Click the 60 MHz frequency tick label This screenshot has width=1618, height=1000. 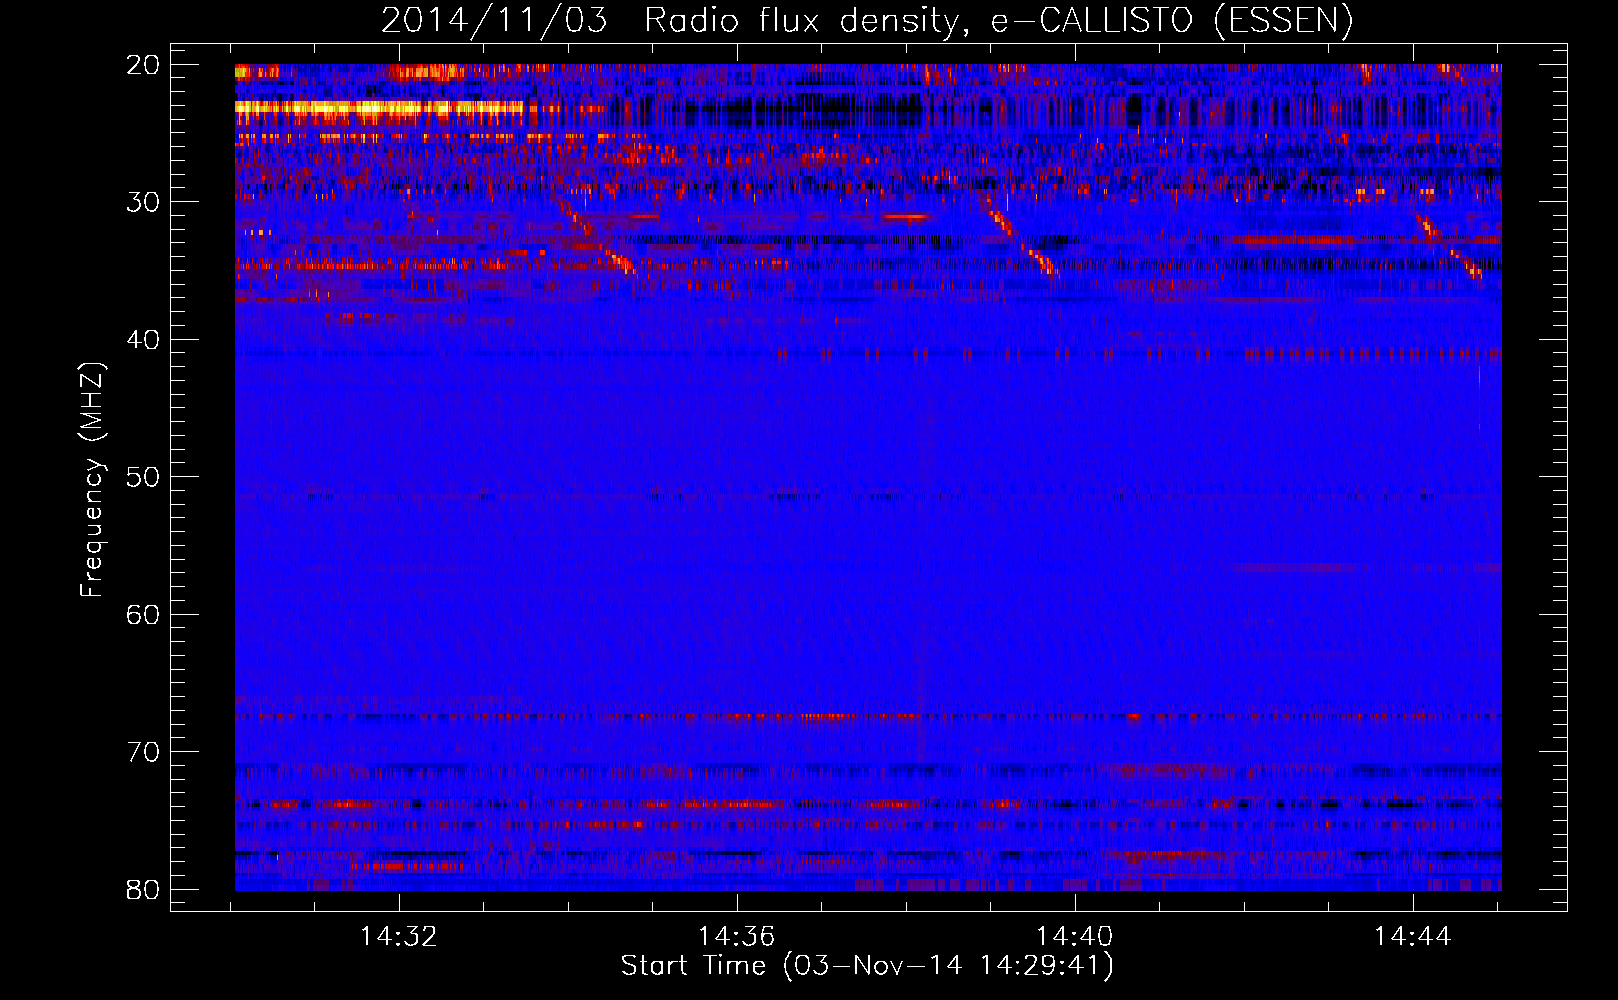click(x=143, y=614)
